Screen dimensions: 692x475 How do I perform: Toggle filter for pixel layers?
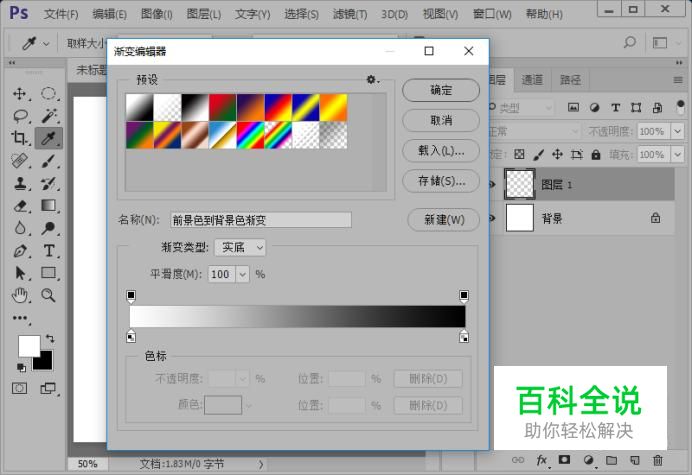(x=573, y=107)
